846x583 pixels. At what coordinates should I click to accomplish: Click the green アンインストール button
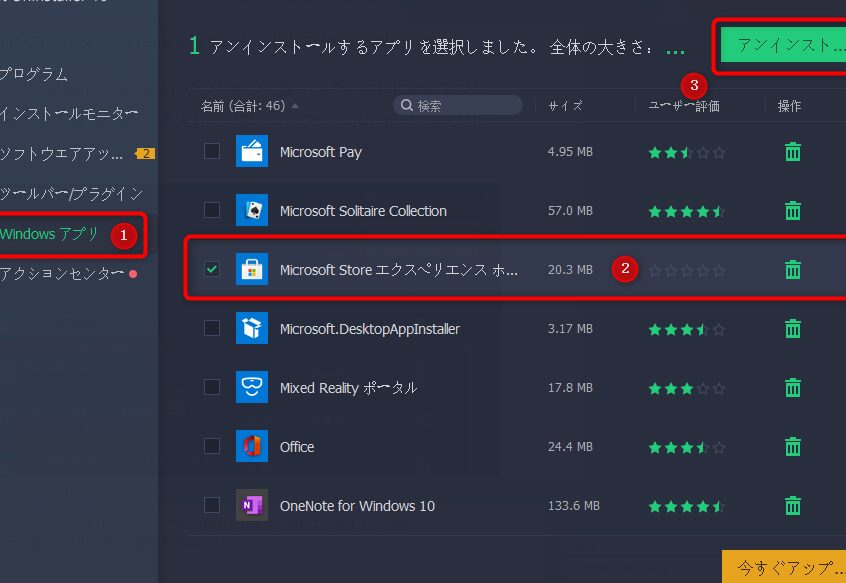(x=783, y=45)
